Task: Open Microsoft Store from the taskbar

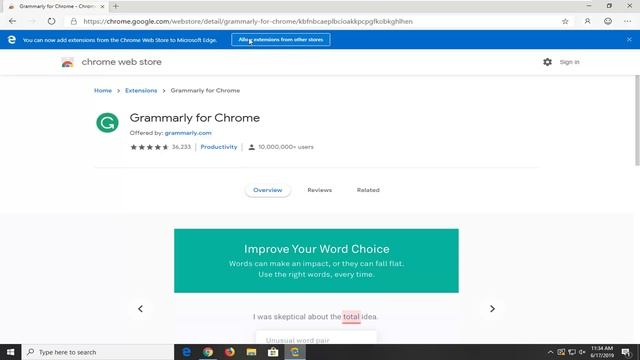Action: (x=273, y=352)
